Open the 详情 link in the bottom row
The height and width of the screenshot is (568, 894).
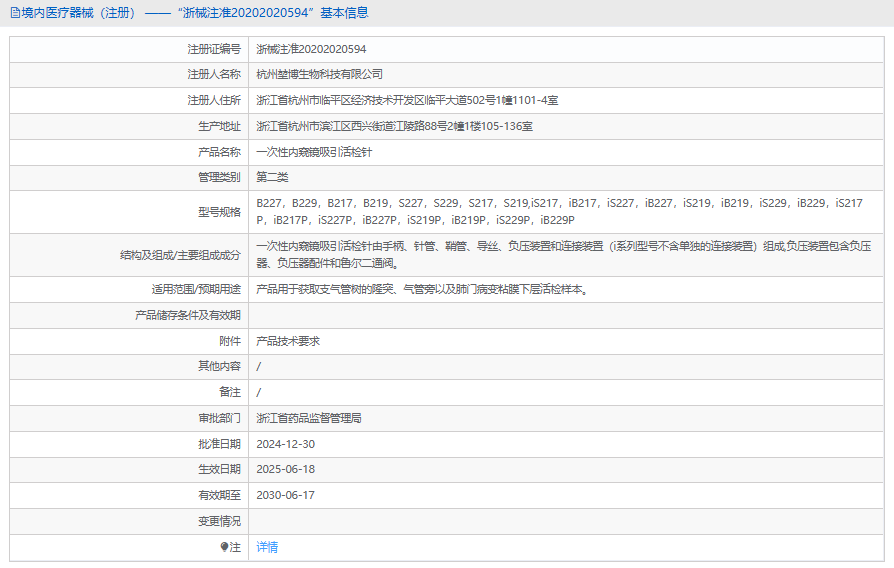267,547
